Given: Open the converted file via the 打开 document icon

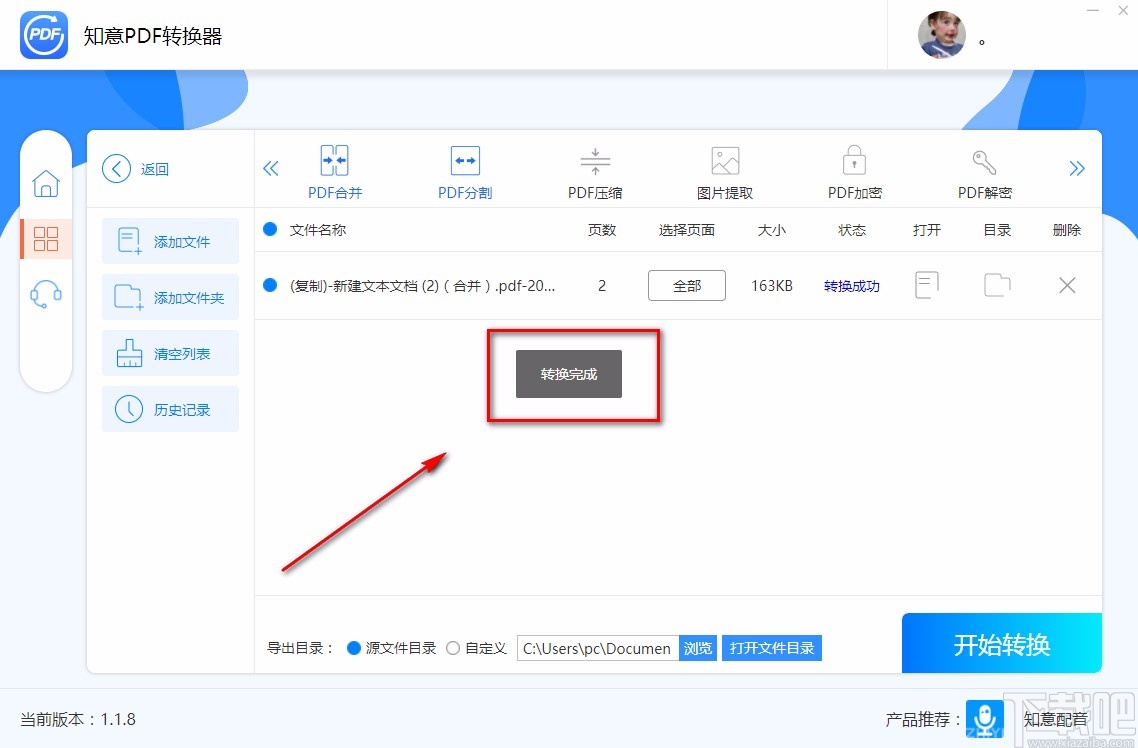Looking at the screenshot, I should (926, 285).
